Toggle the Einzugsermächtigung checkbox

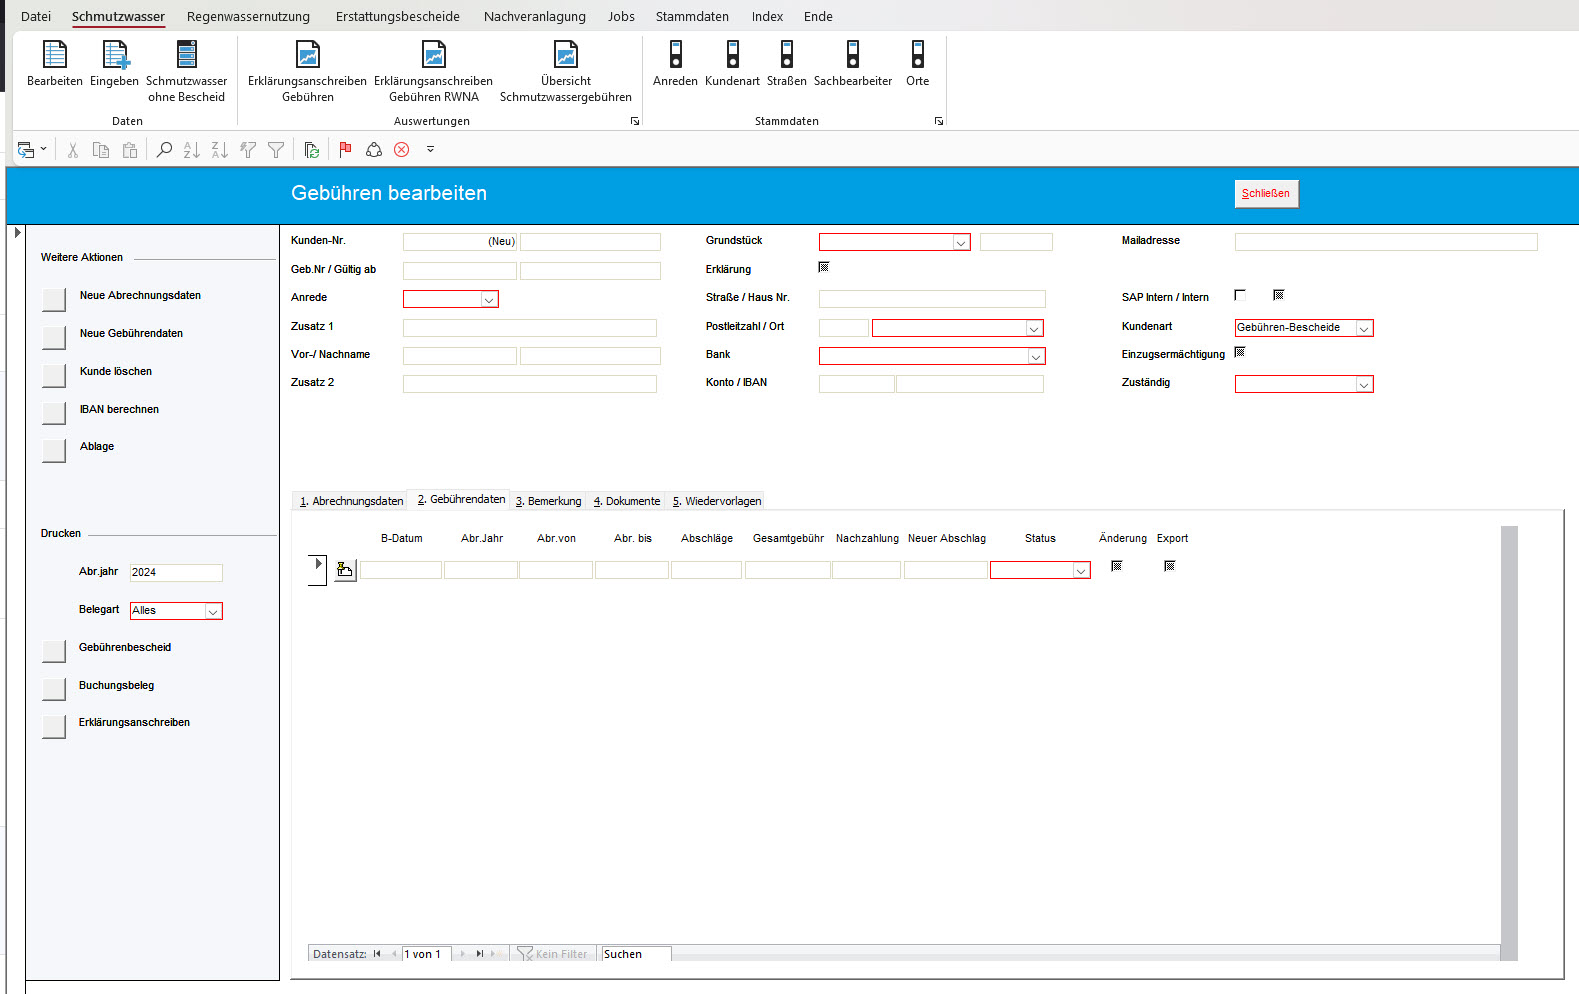(x=1240, y=352)
